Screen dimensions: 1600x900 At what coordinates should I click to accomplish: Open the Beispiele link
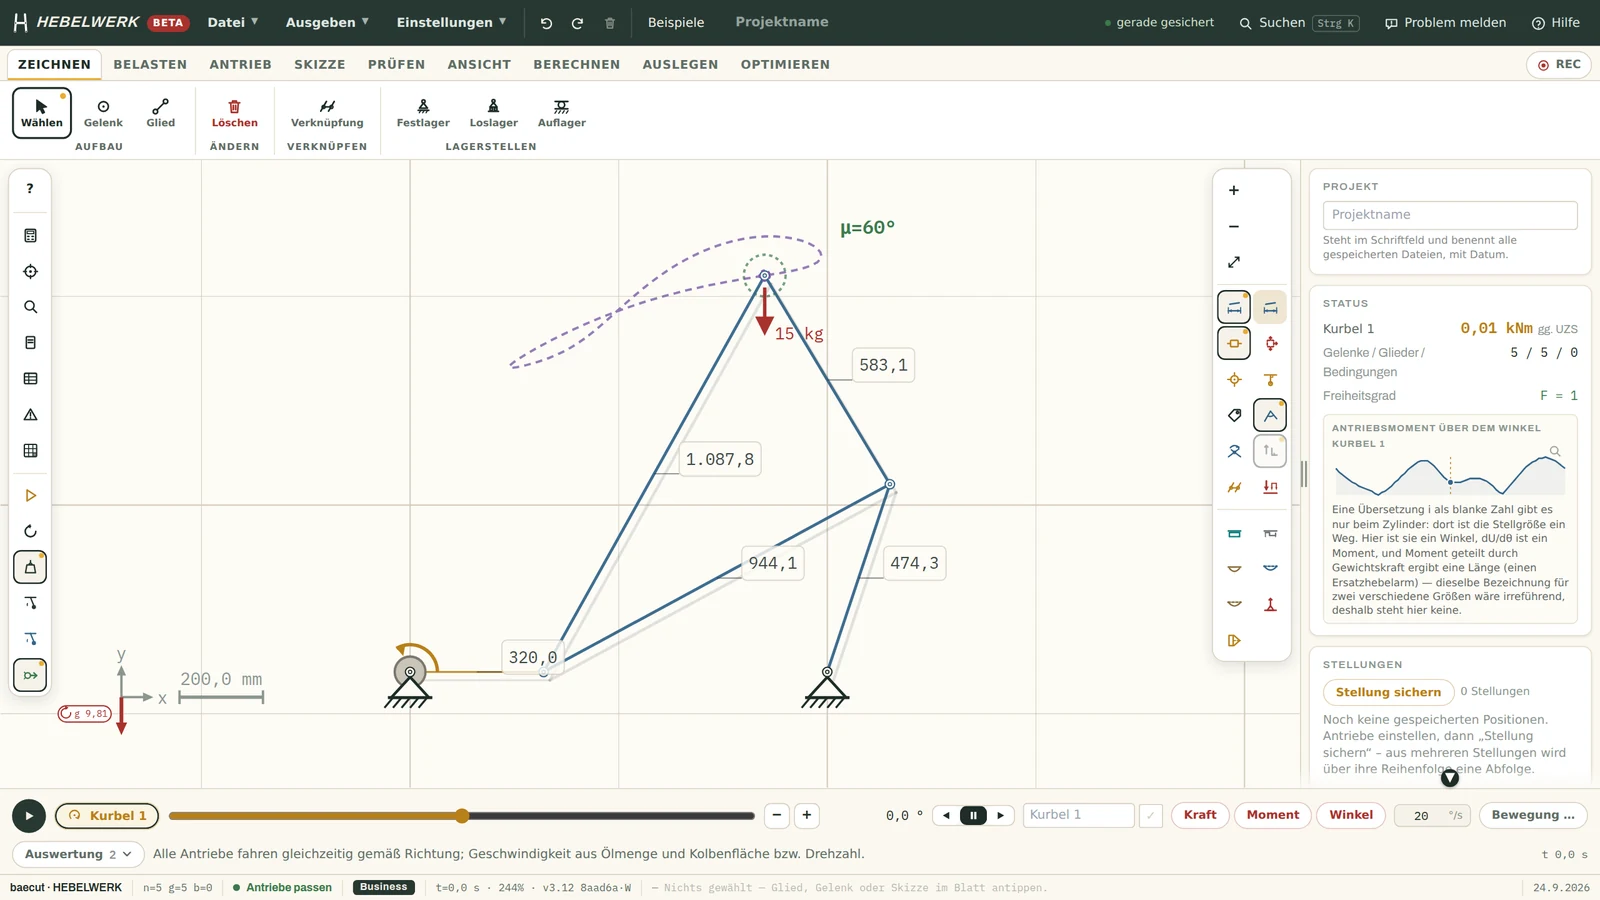[676, 22]
